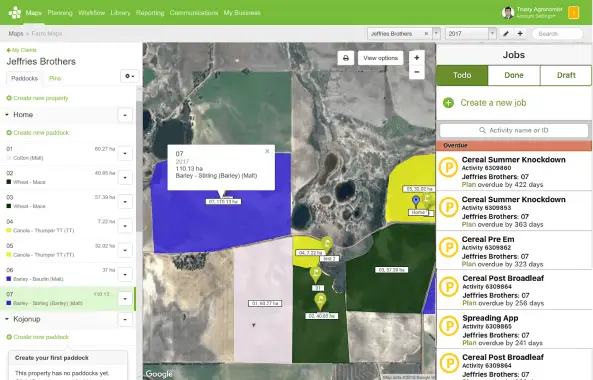
Task: Zoom in with the map plus button
Action: click(x=417, y=58)
